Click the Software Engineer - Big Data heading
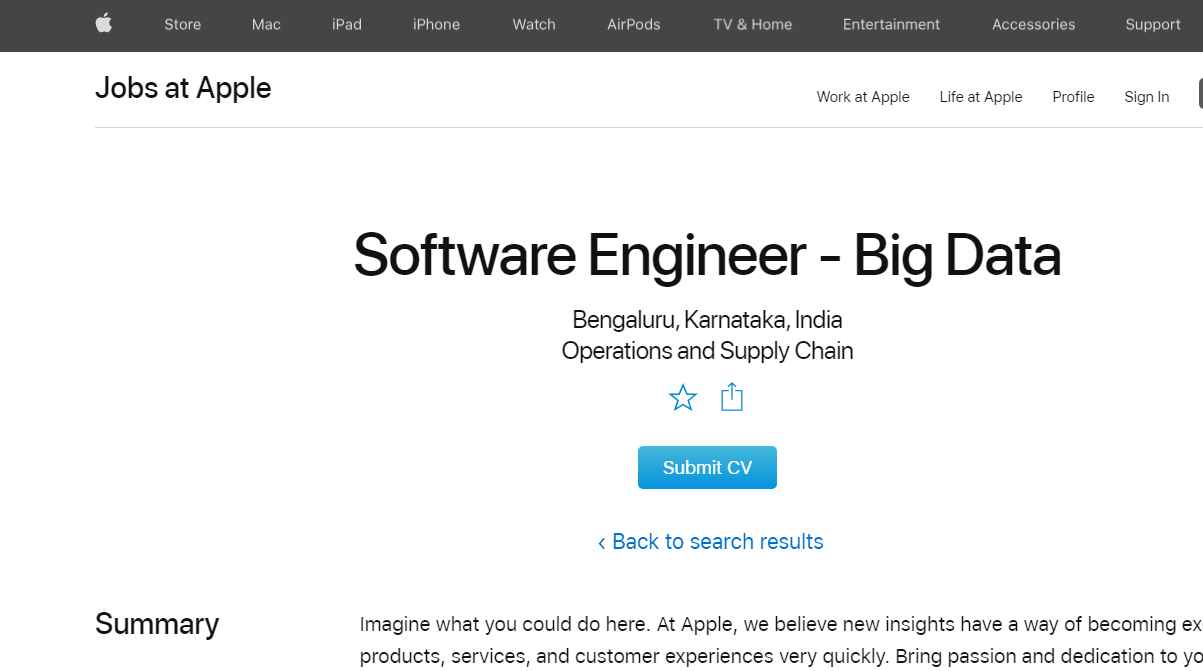 (x=707, y=256)
